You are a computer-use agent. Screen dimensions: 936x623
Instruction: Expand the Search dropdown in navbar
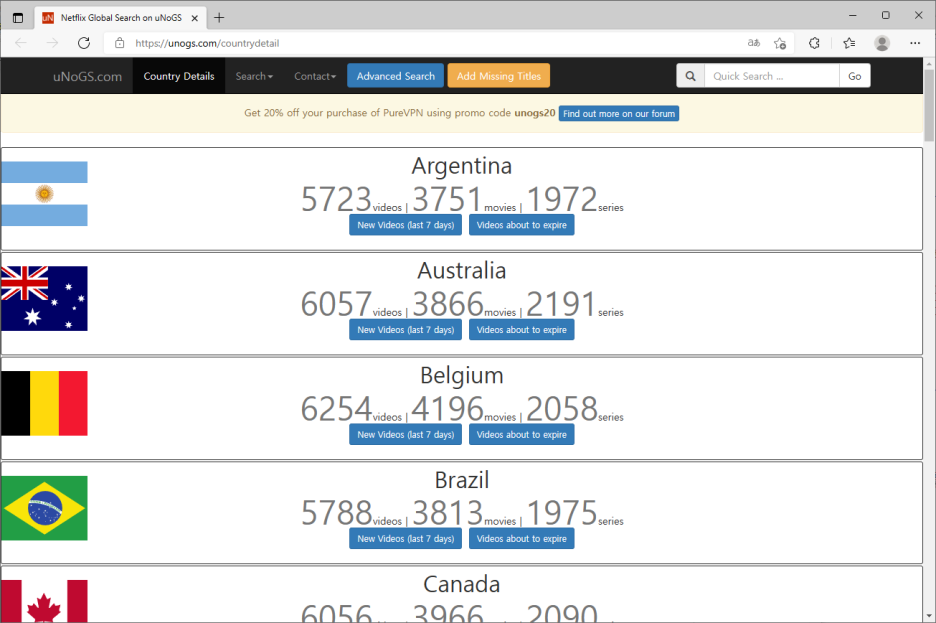tap(254, 76)
